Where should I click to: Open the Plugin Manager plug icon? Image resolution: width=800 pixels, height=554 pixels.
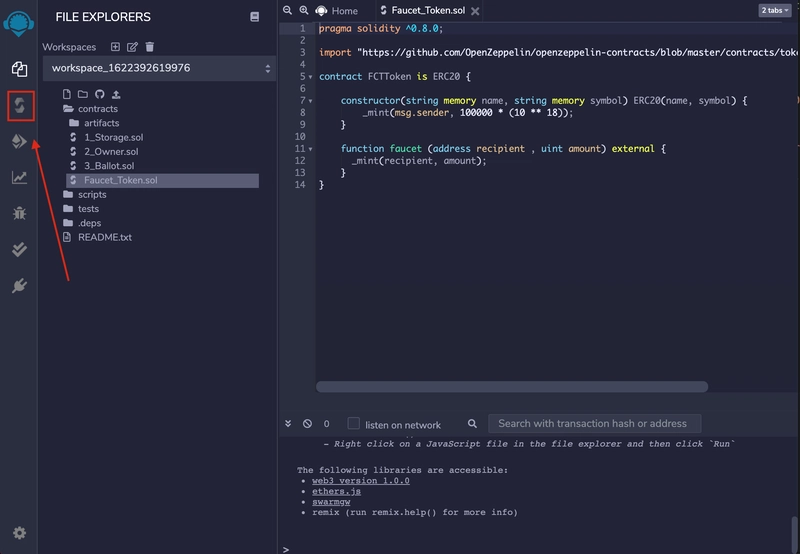(x=19, y=286)
